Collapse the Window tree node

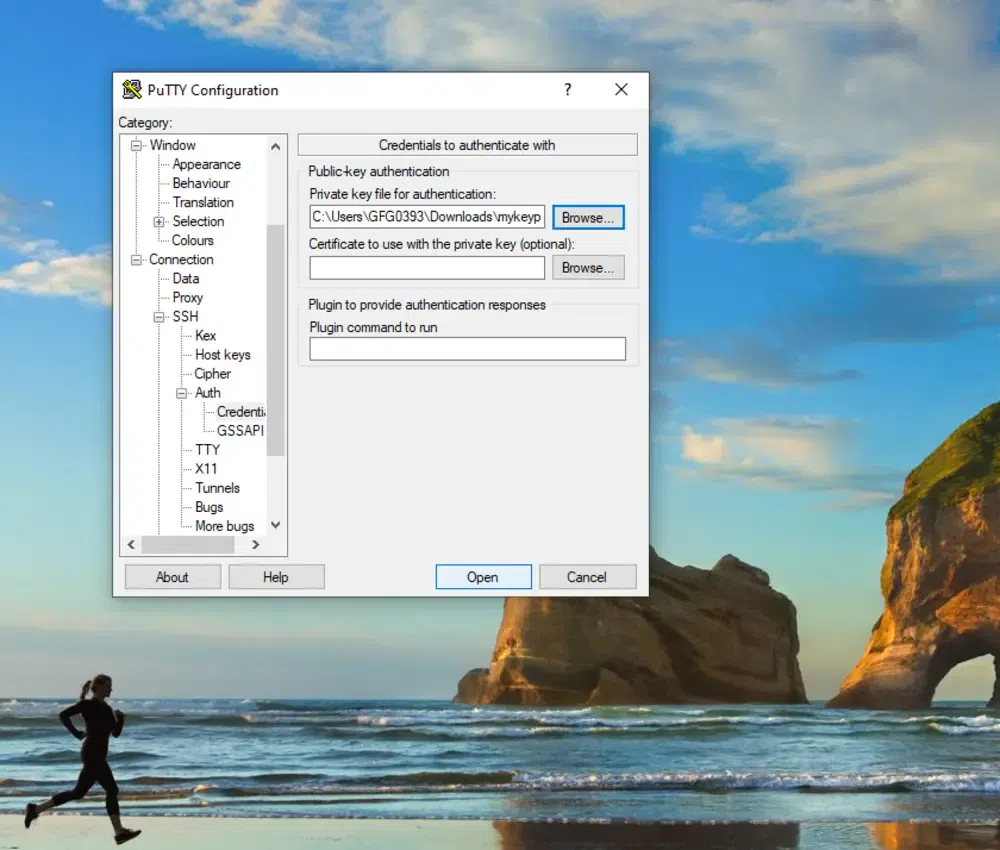136,145
